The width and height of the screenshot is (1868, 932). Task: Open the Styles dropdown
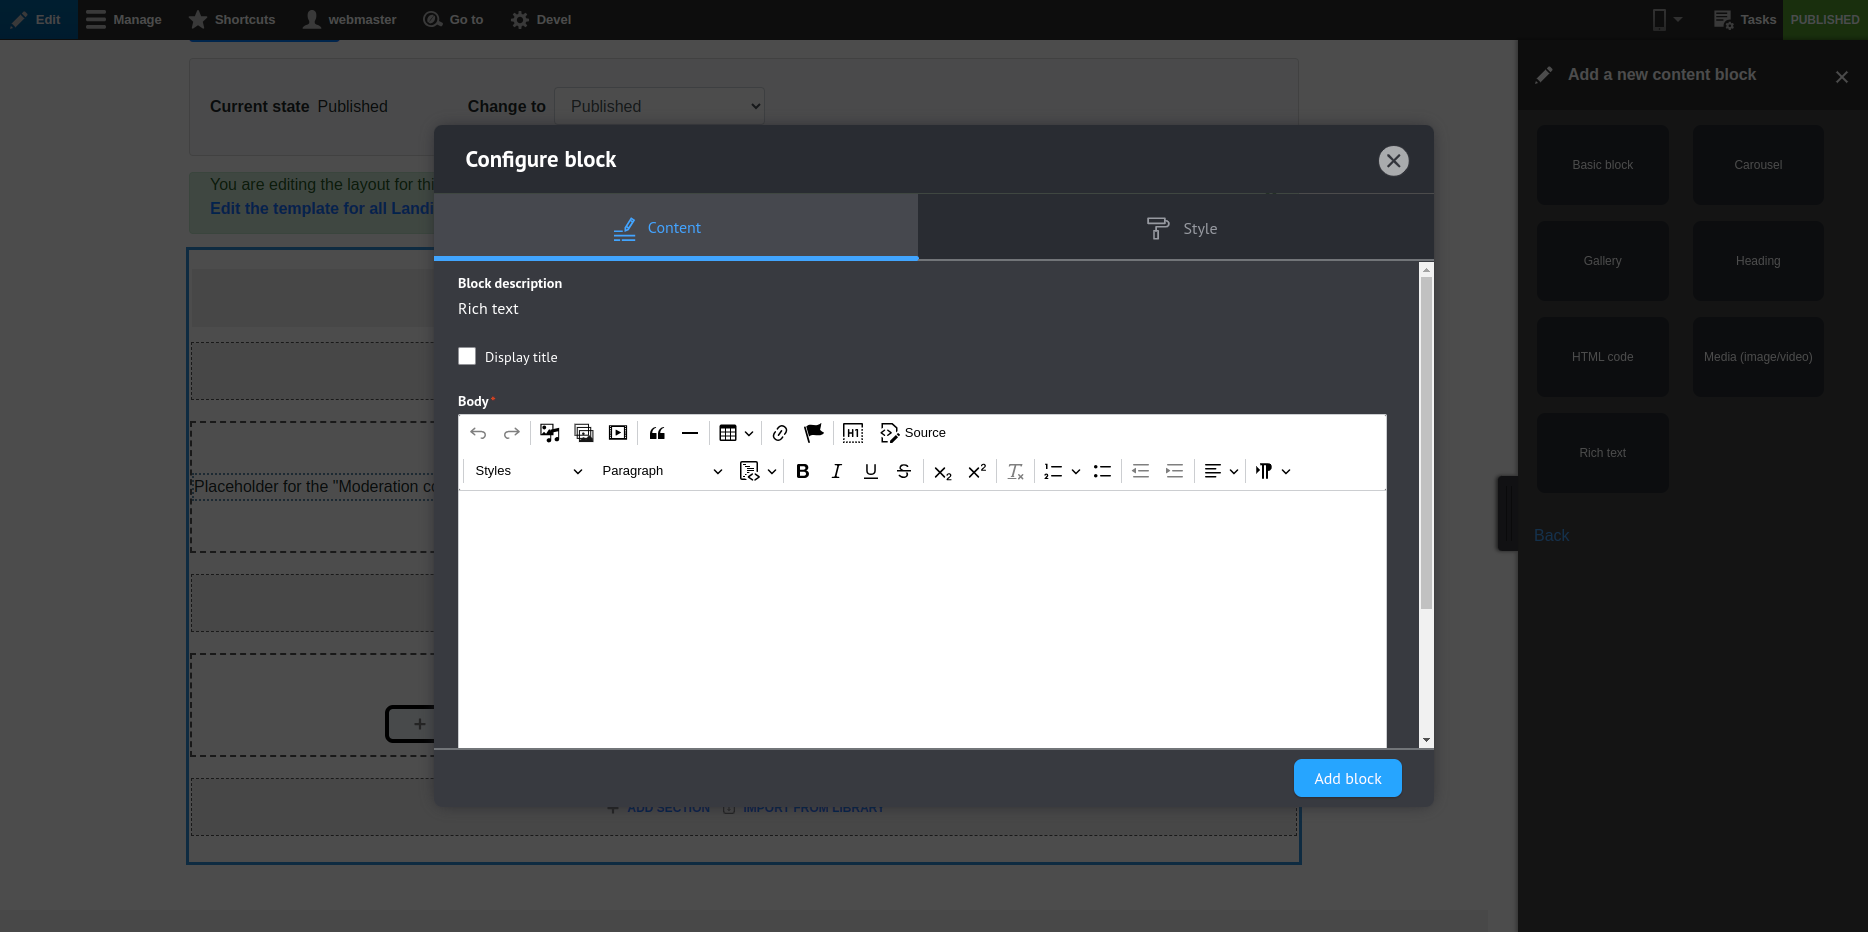(528, 471)
